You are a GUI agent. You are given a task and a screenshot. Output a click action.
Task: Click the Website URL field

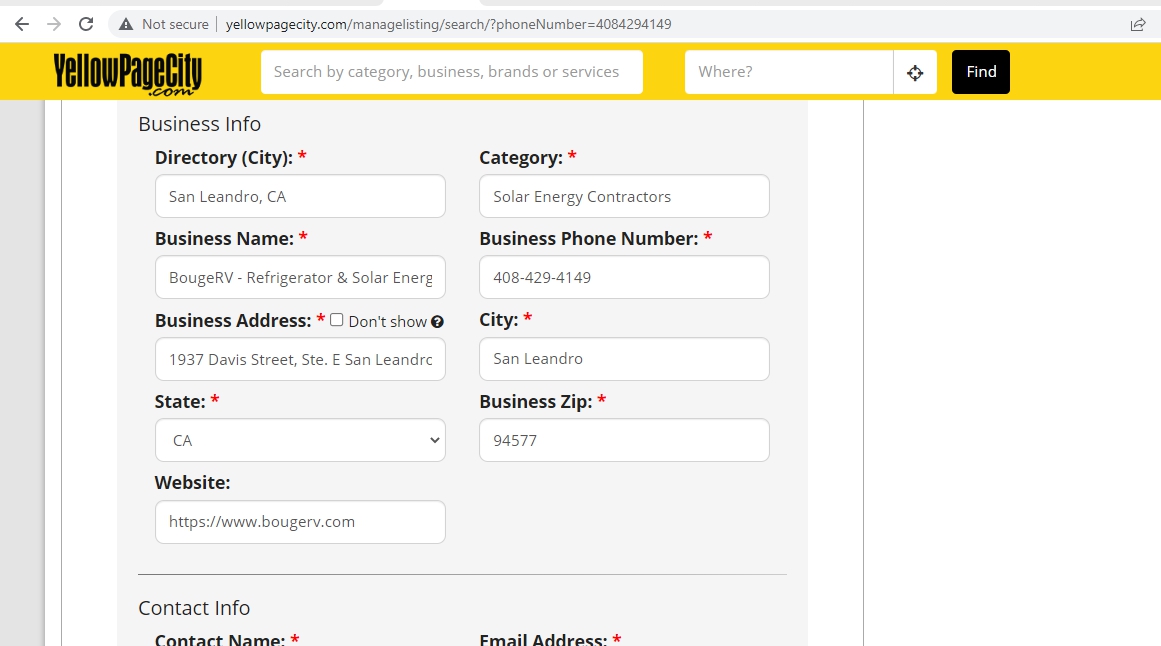300,522
